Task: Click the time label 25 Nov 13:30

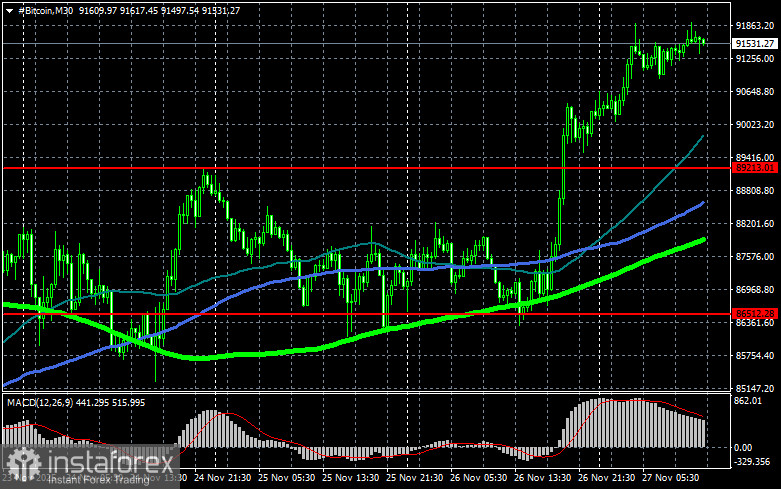Action: (350, 478)
